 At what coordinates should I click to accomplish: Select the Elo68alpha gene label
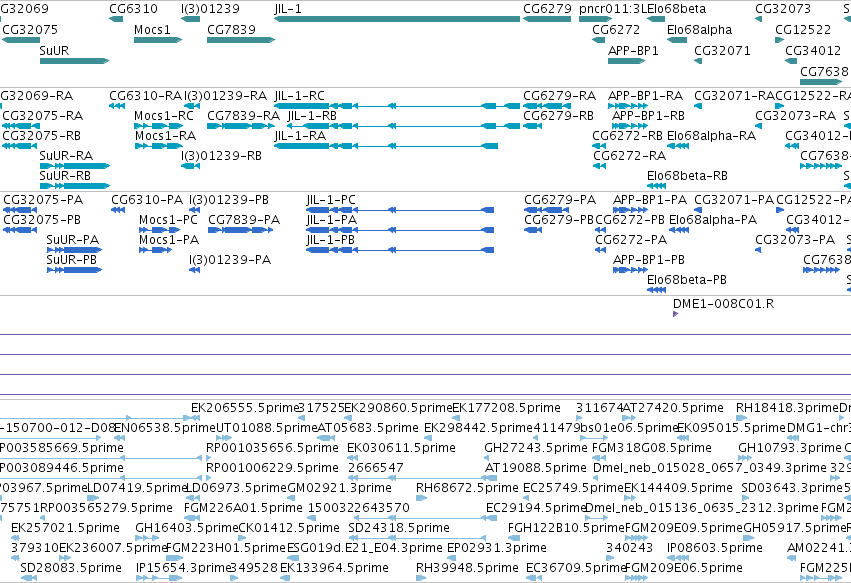[700, 29]
